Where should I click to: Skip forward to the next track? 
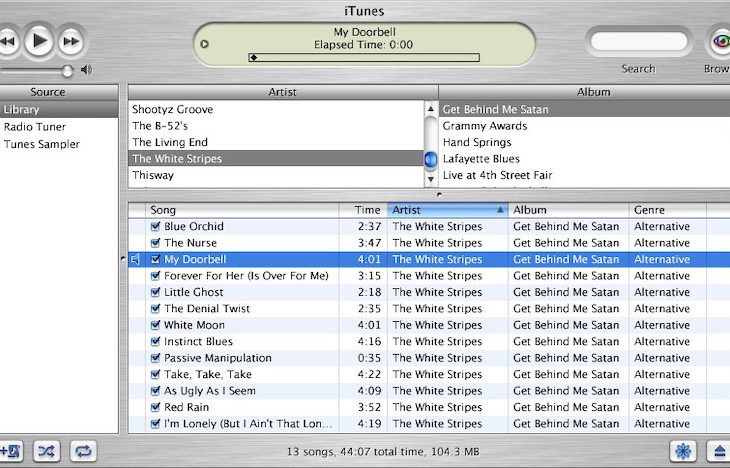click(x=71, y=41)
